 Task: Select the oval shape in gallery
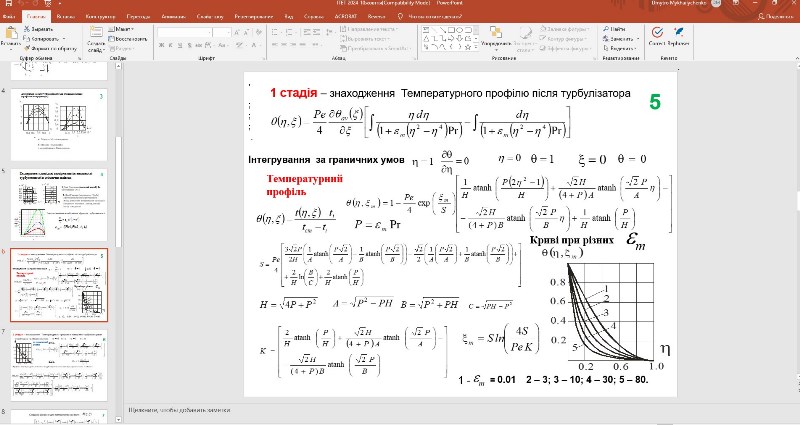(x=460, y=30)
